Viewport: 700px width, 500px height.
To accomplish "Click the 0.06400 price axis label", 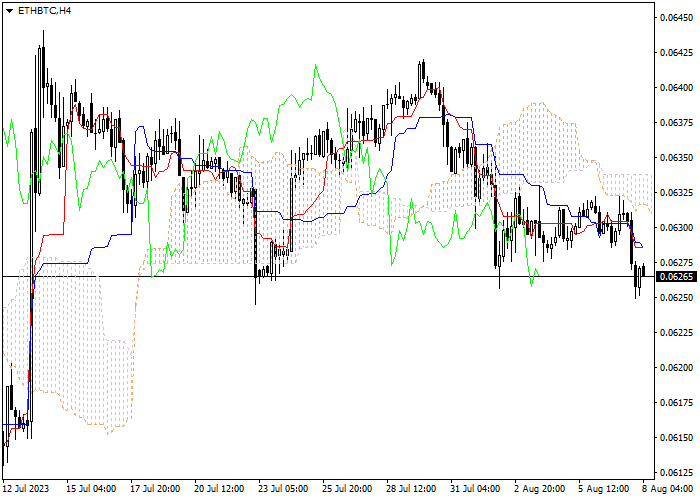I will 676,88.
